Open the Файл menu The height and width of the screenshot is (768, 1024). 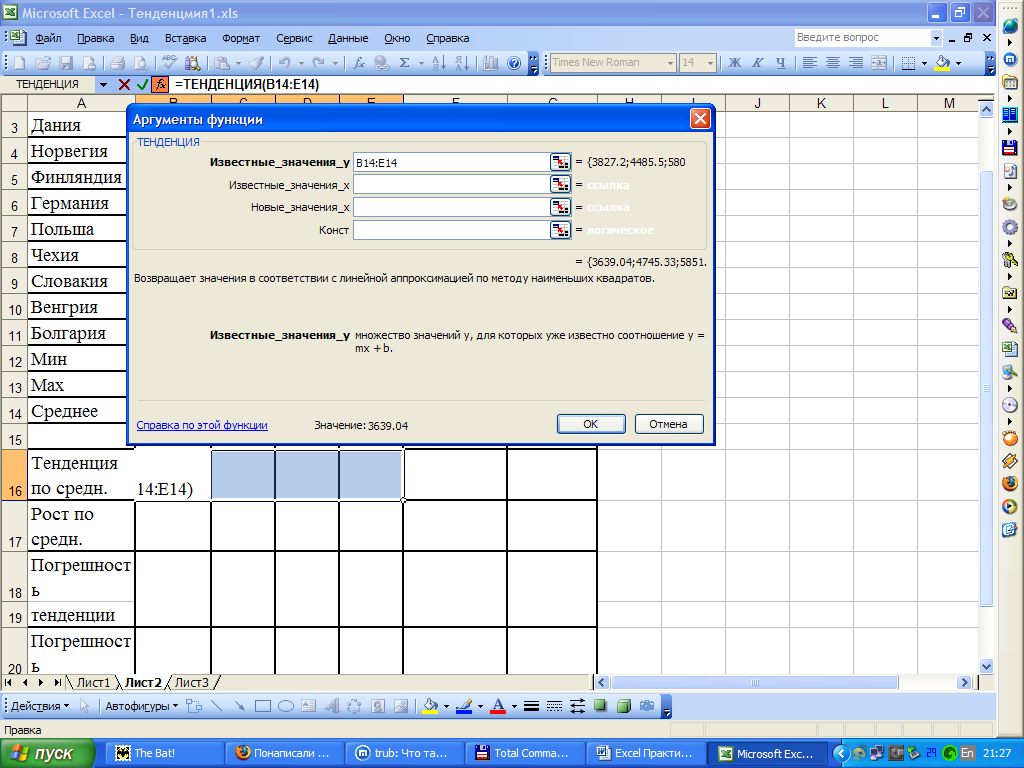[x=48, y=39]
